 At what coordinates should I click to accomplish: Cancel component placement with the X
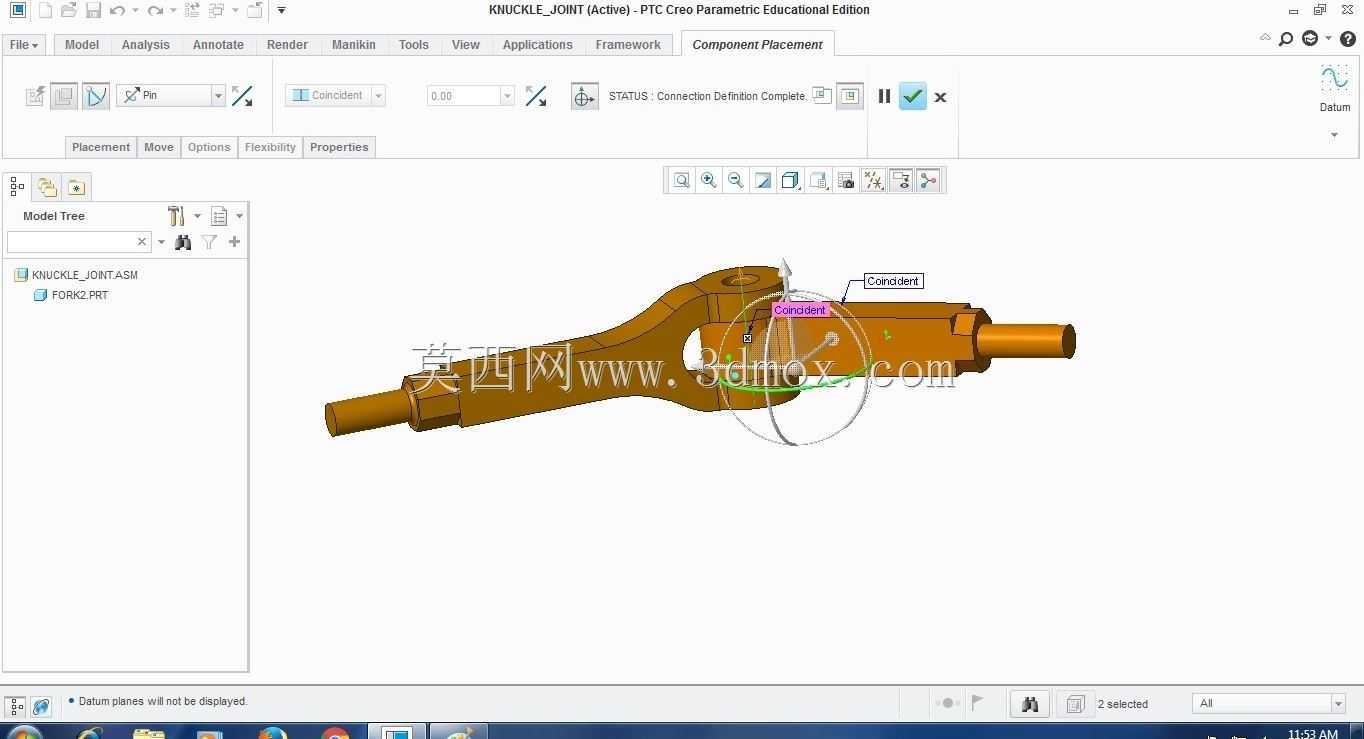[x=940, y=97]
